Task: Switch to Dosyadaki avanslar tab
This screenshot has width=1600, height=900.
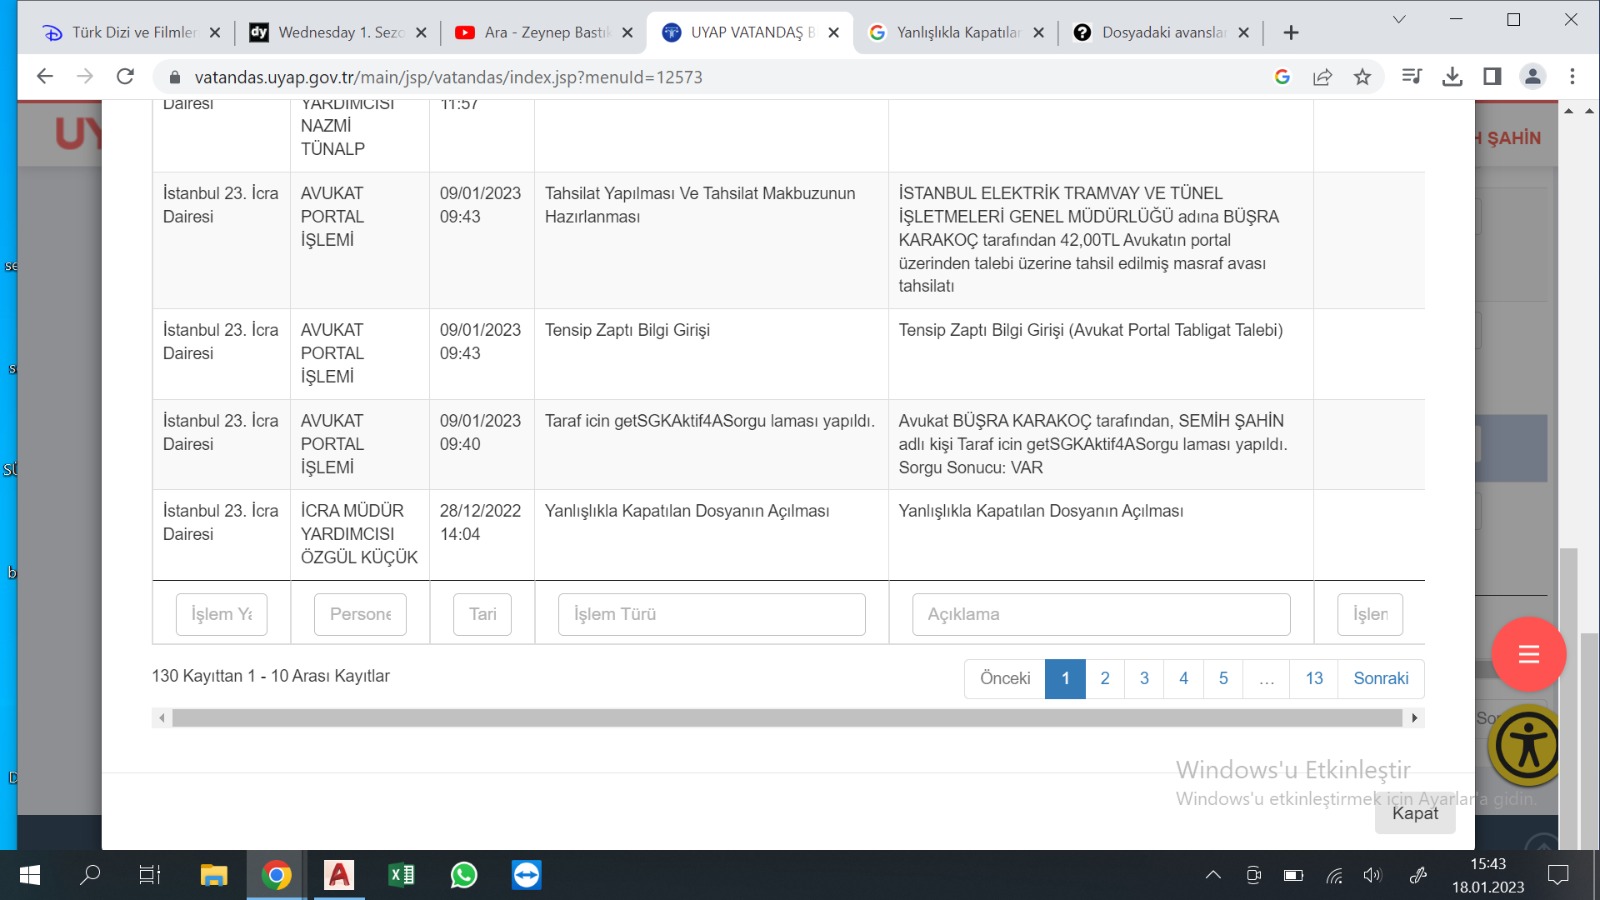Action: point(1160,33)
